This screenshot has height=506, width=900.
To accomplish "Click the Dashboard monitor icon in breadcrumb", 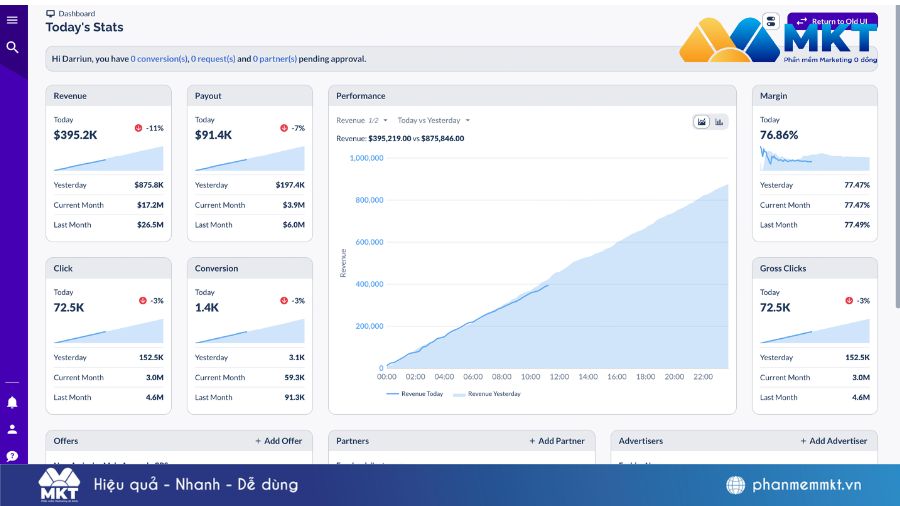I will coord(50,14).
